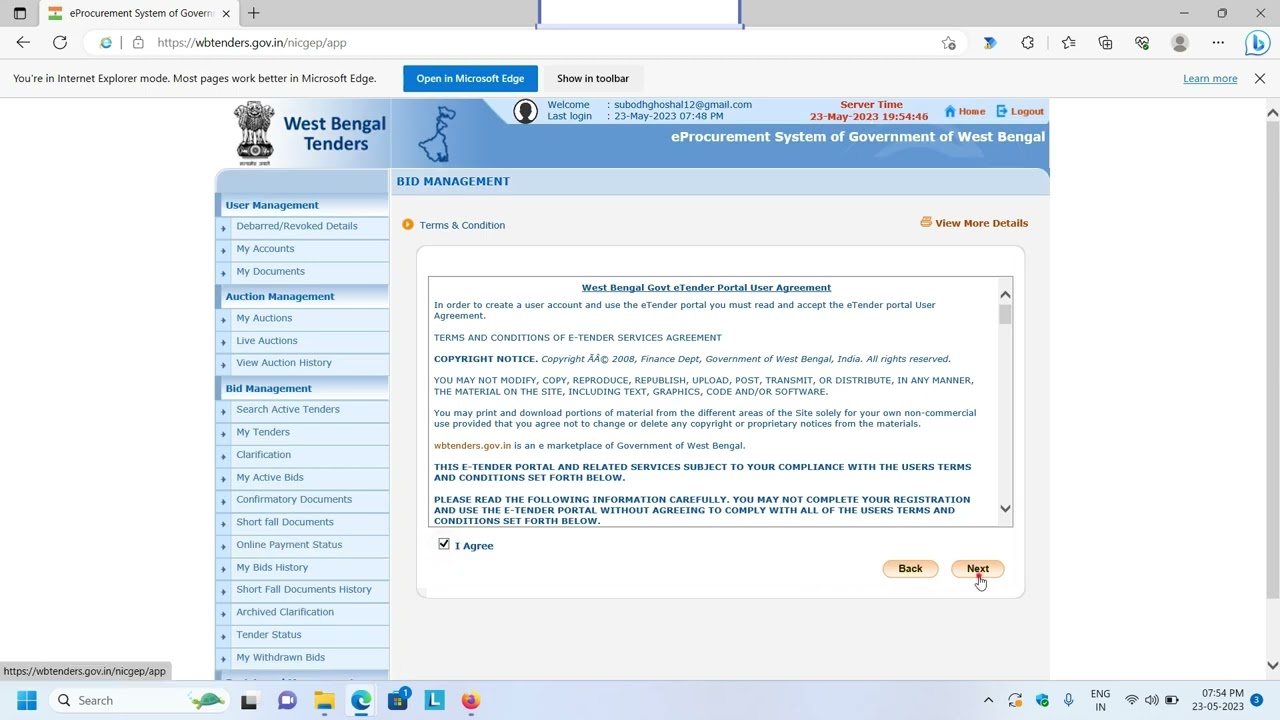1280x720 pixels.
Task: Check the I Agree checkbox
Action: pos(444,544)
